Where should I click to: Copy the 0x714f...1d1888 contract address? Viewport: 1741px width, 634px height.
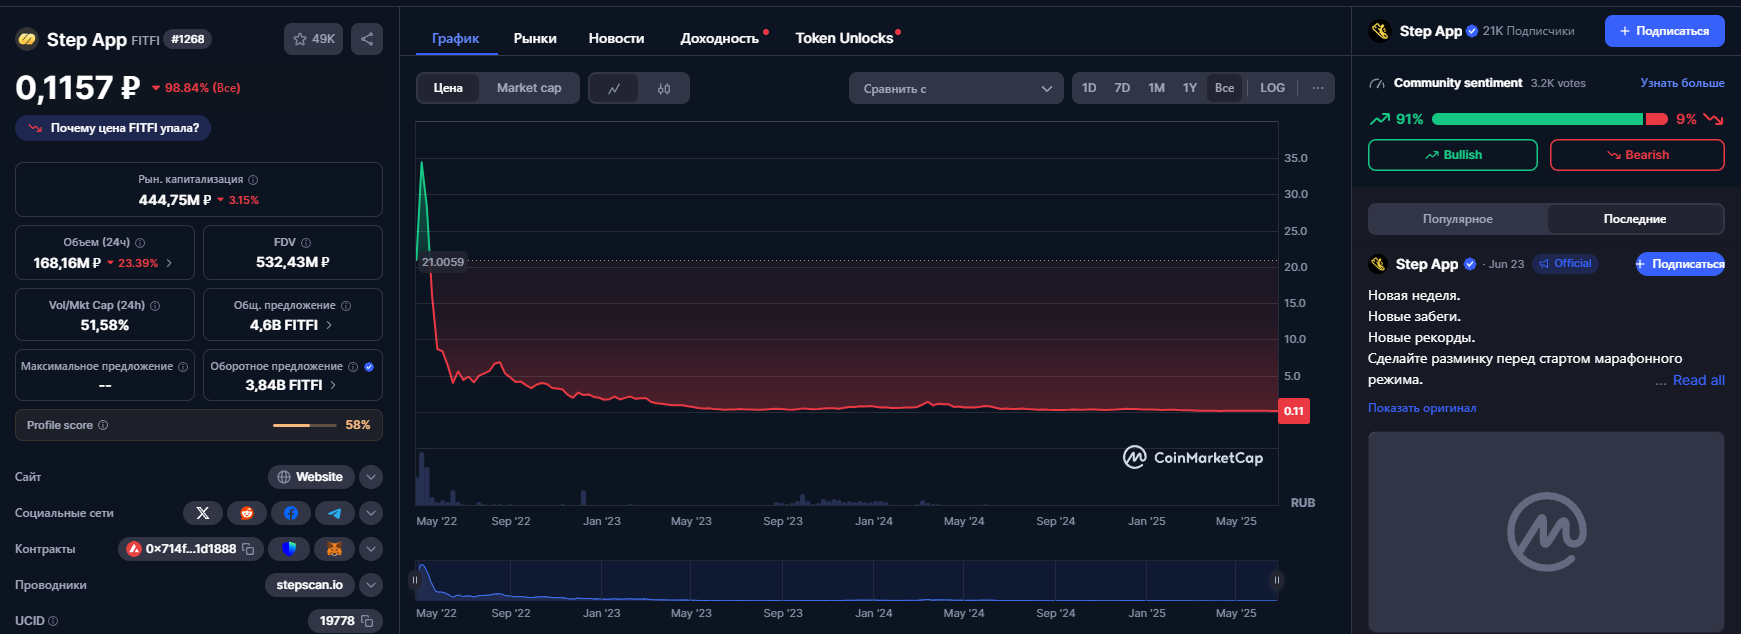pyautogui.click(x=248, y=549)
